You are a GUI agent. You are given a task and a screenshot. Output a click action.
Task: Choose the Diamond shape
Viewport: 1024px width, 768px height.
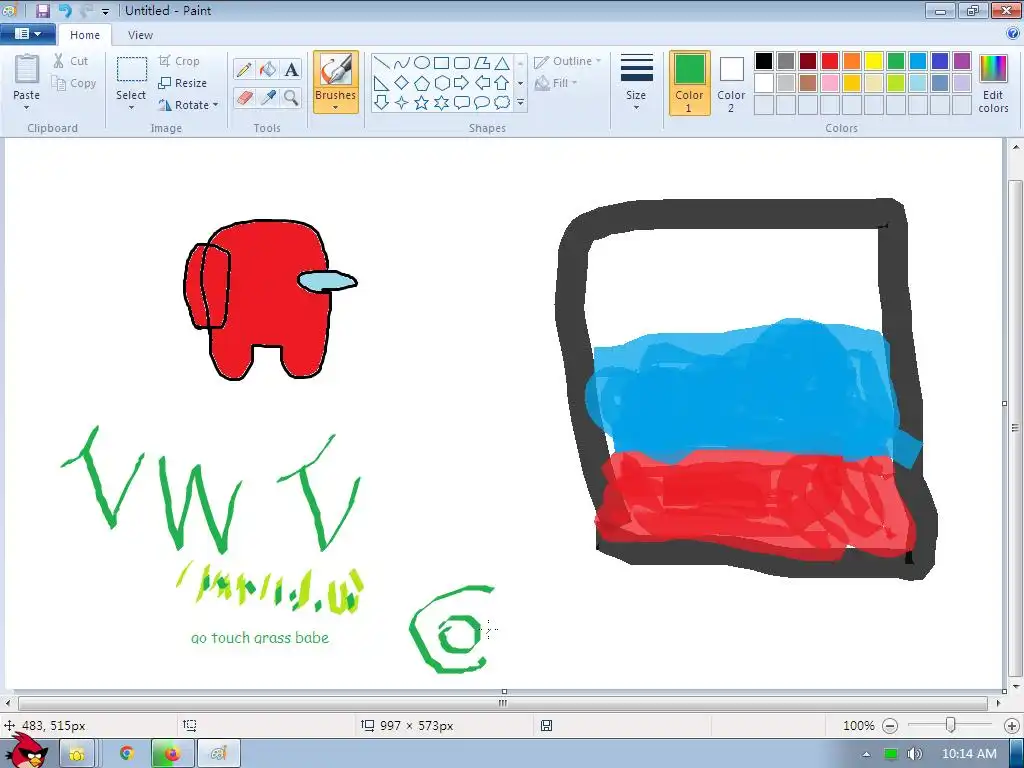[402, 83]
